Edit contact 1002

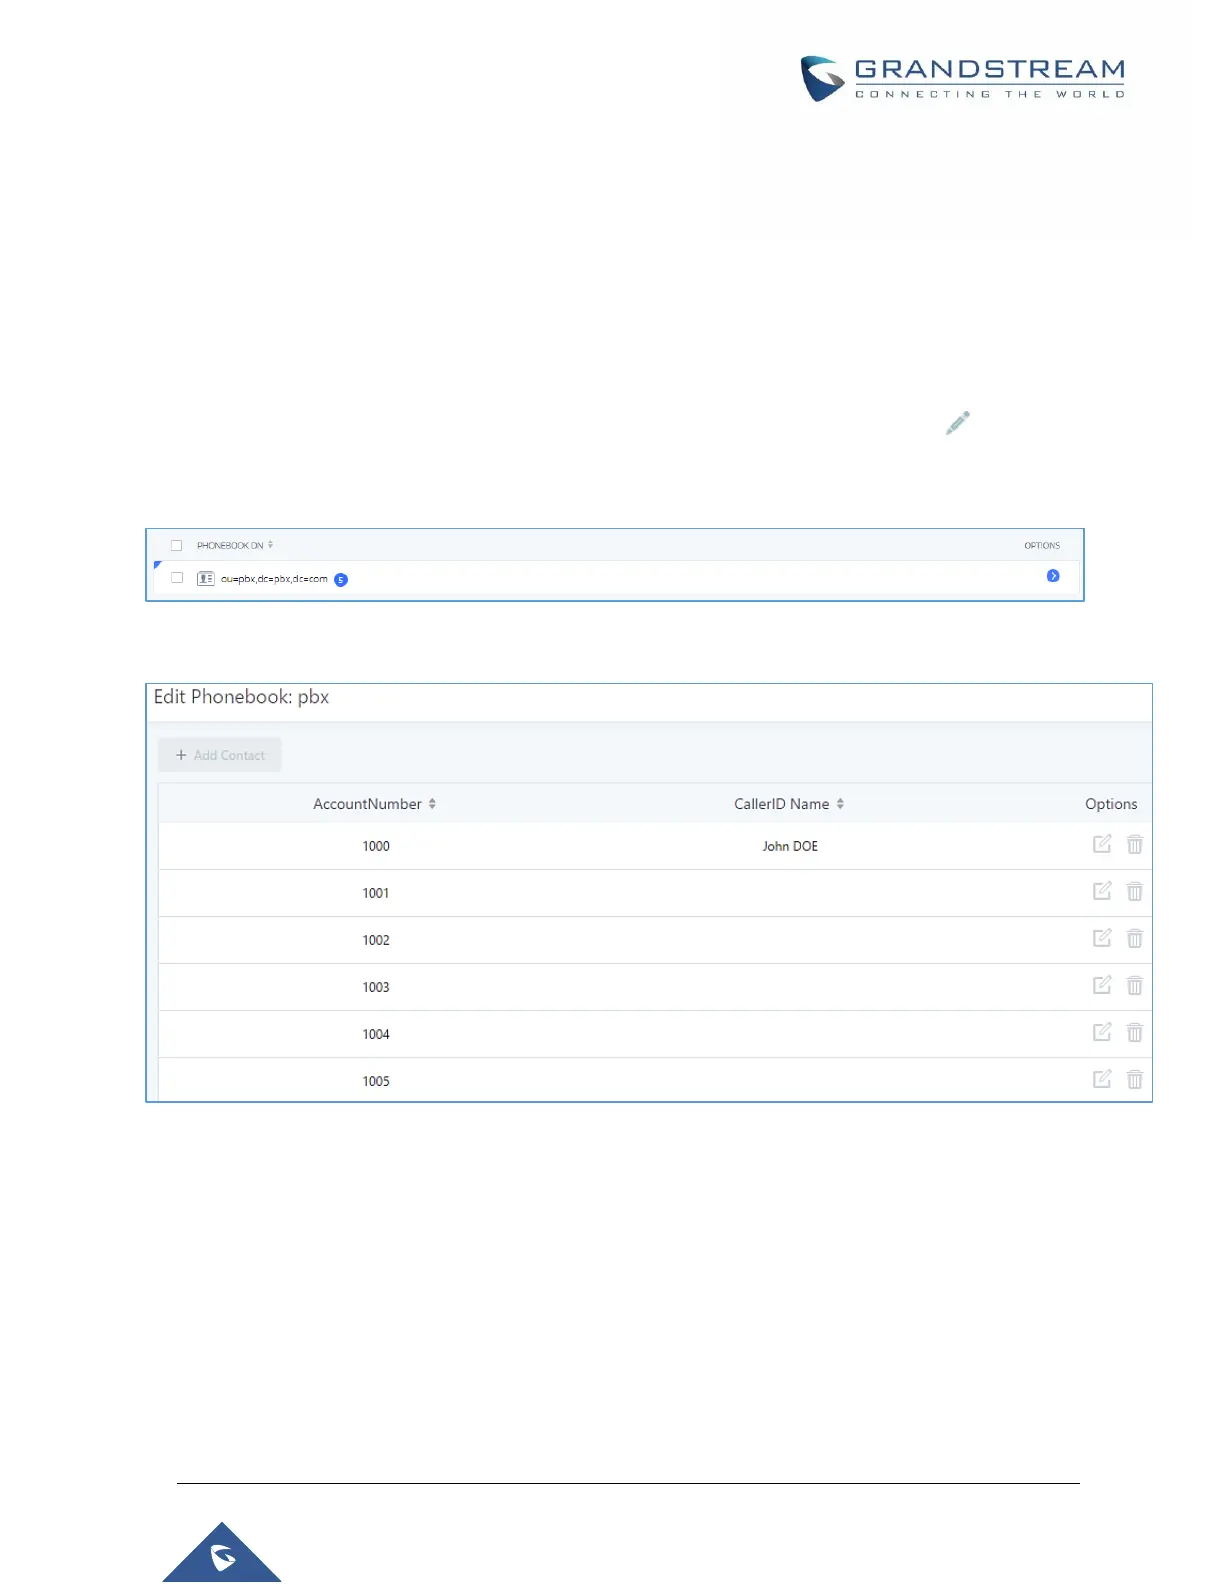click(1102, 938)
